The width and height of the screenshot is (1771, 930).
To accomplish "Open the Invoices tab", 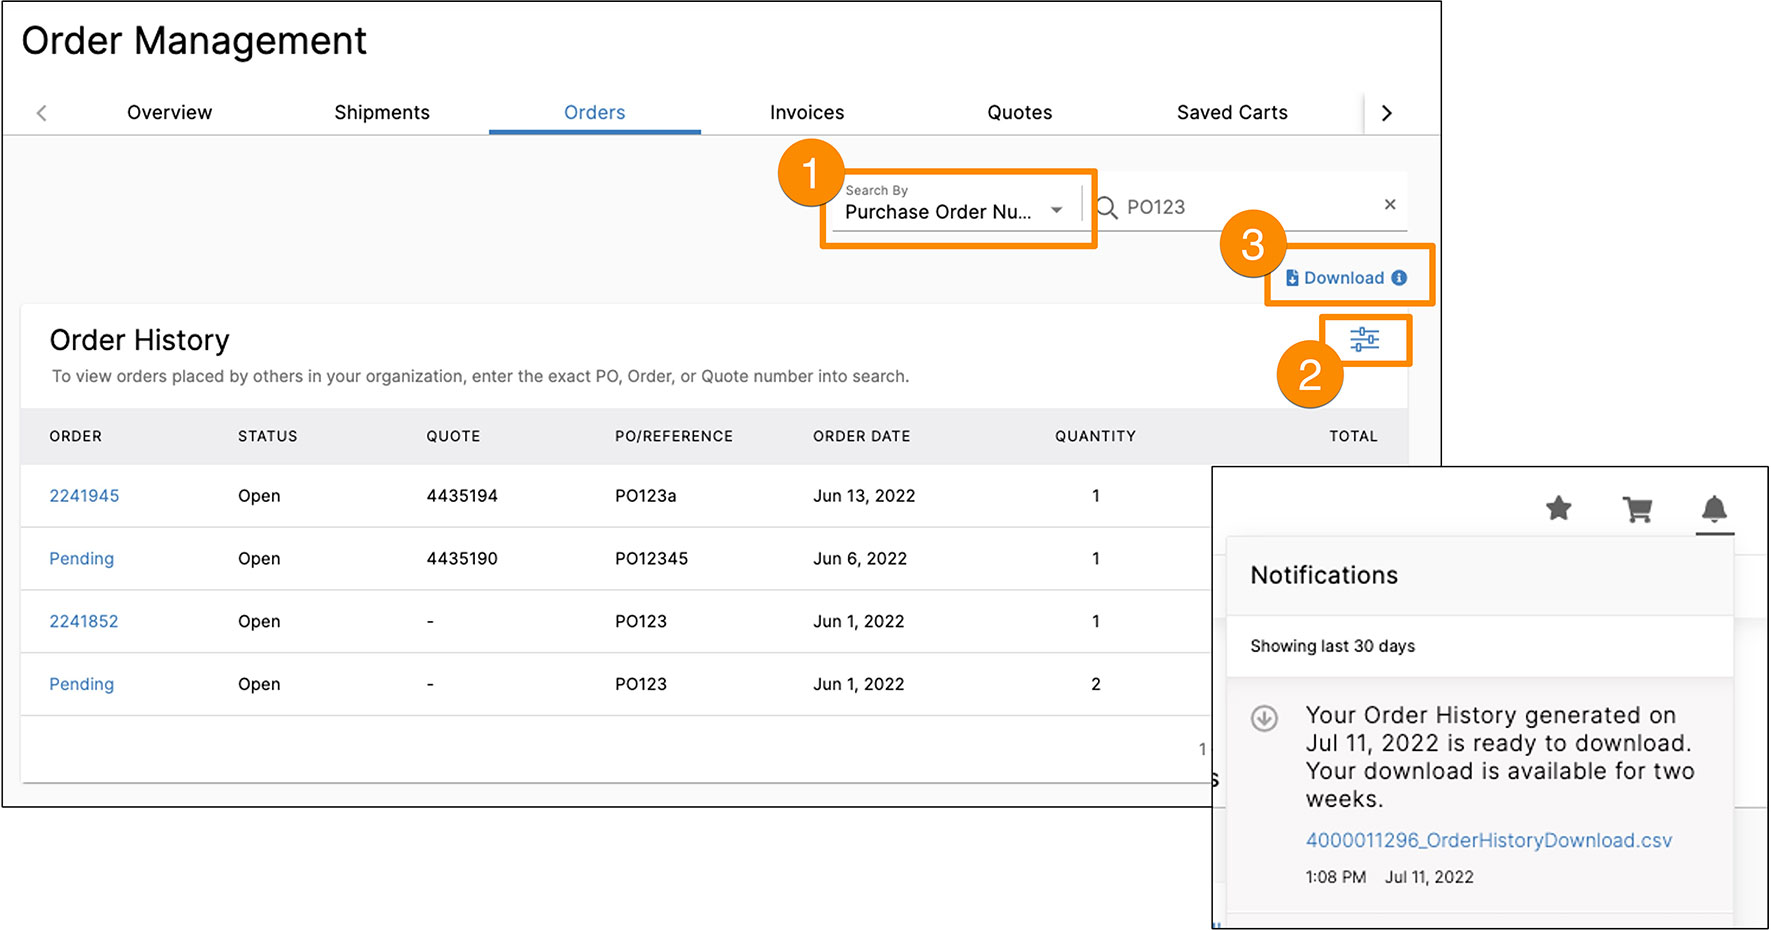I will pyautogui.click(x=806, y=113).
